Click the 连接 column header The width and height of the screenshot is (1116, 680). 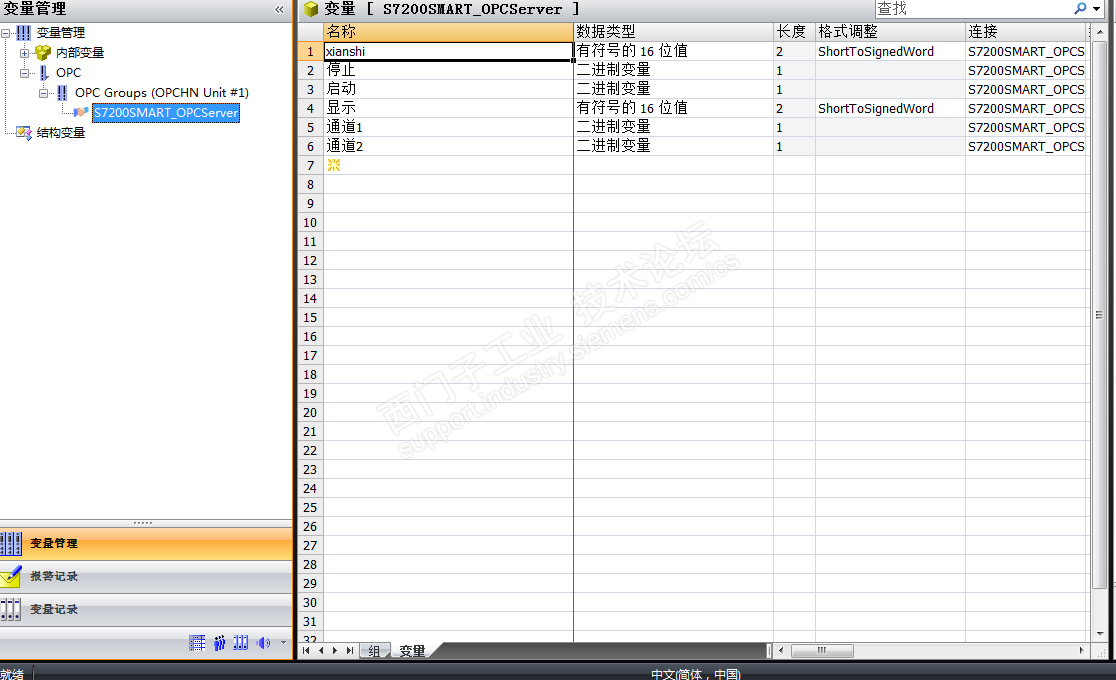(x=1026, y=31)
